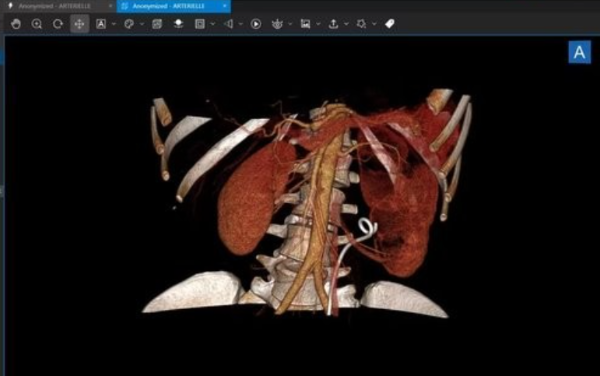Screen dimensions: 600x376
Task: Select the hand grab tool
Action: tap(16, 24)
